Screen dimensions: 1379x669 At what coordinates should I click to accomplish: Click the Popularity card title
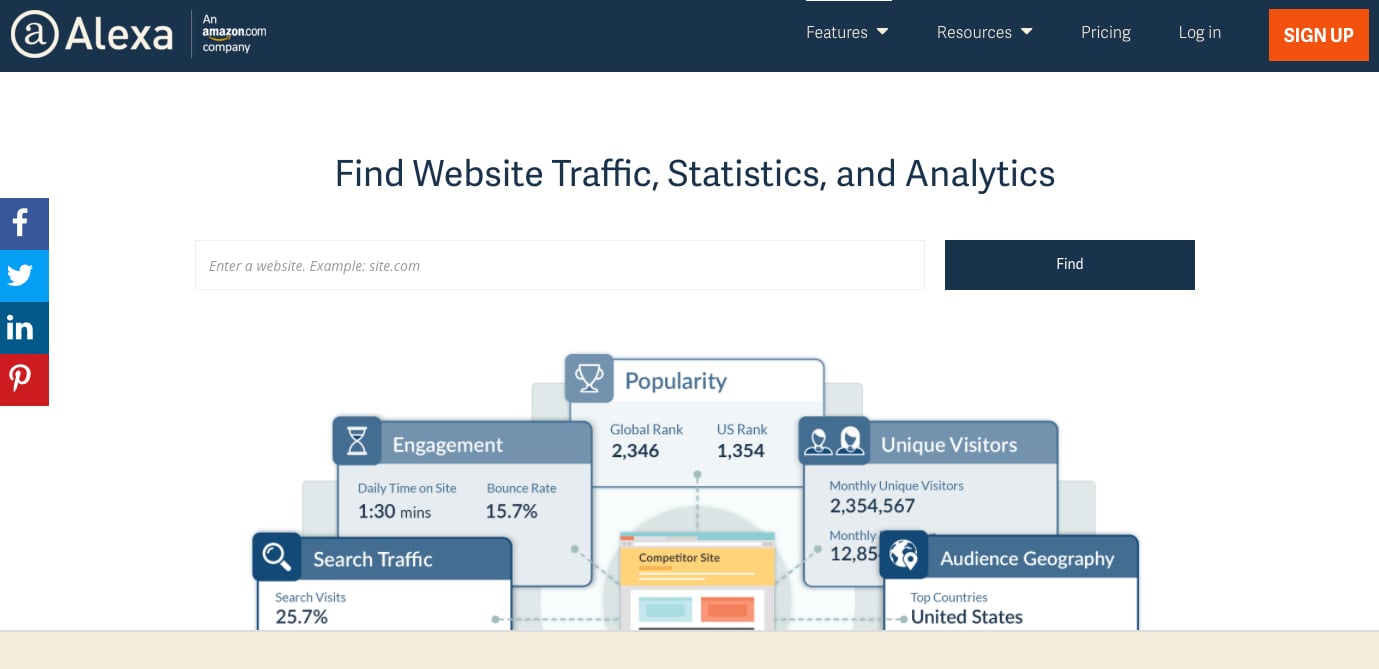pos(676,381)
